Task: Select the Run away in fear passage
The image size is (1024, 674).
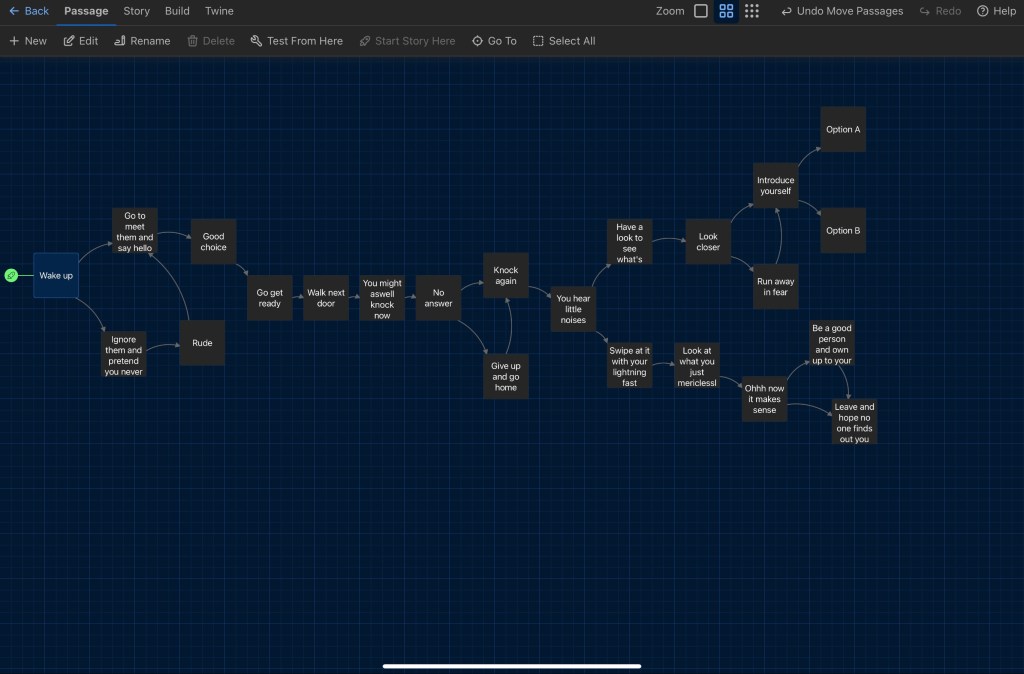Action: click(775, 287)
